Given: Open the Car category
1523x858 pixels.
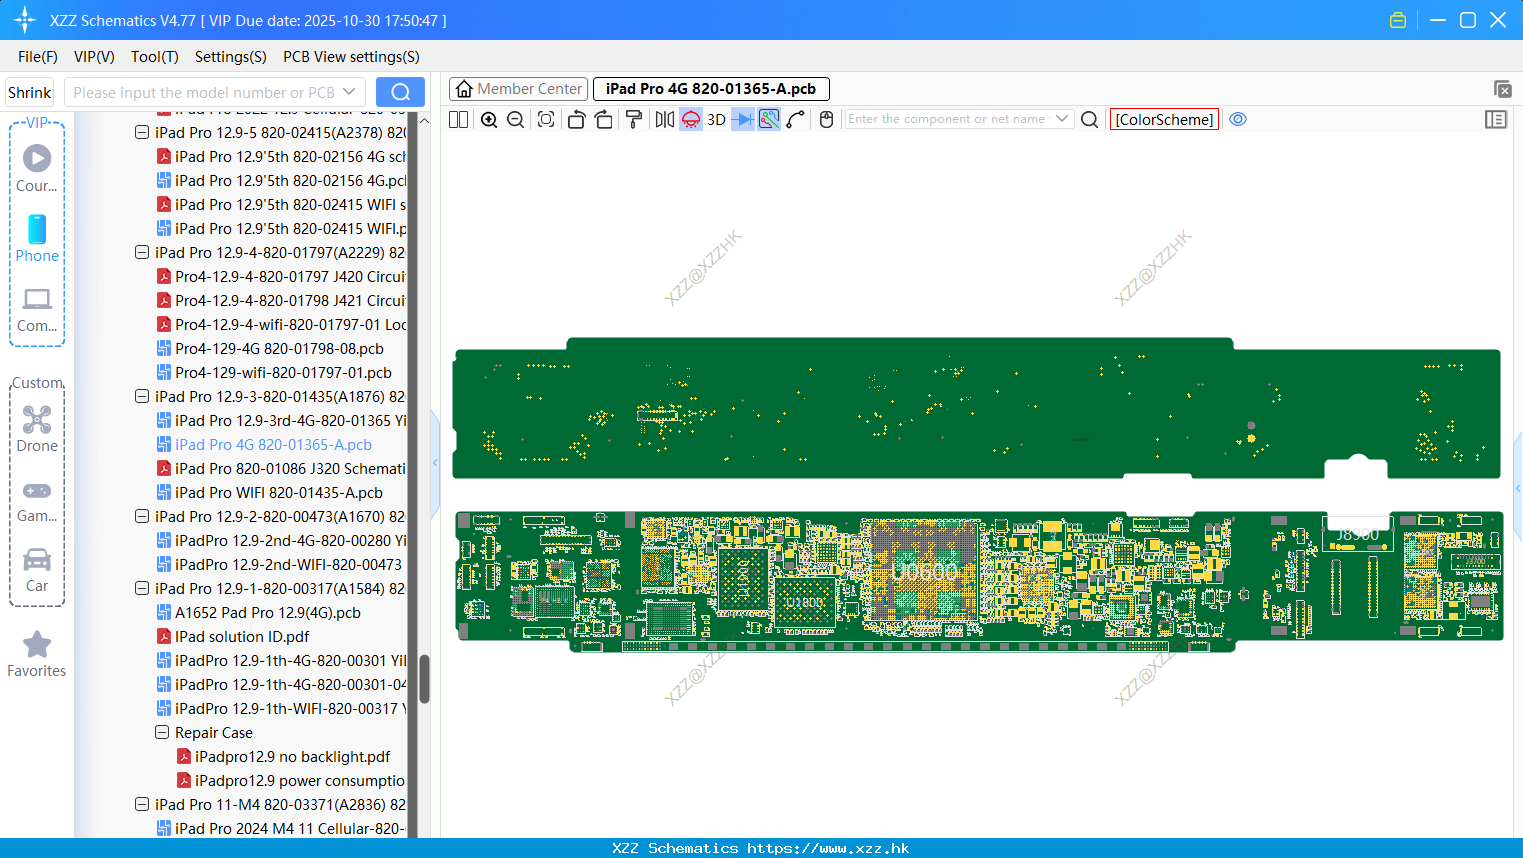Looking at the screenshot, I should click(x=37, y=569).
